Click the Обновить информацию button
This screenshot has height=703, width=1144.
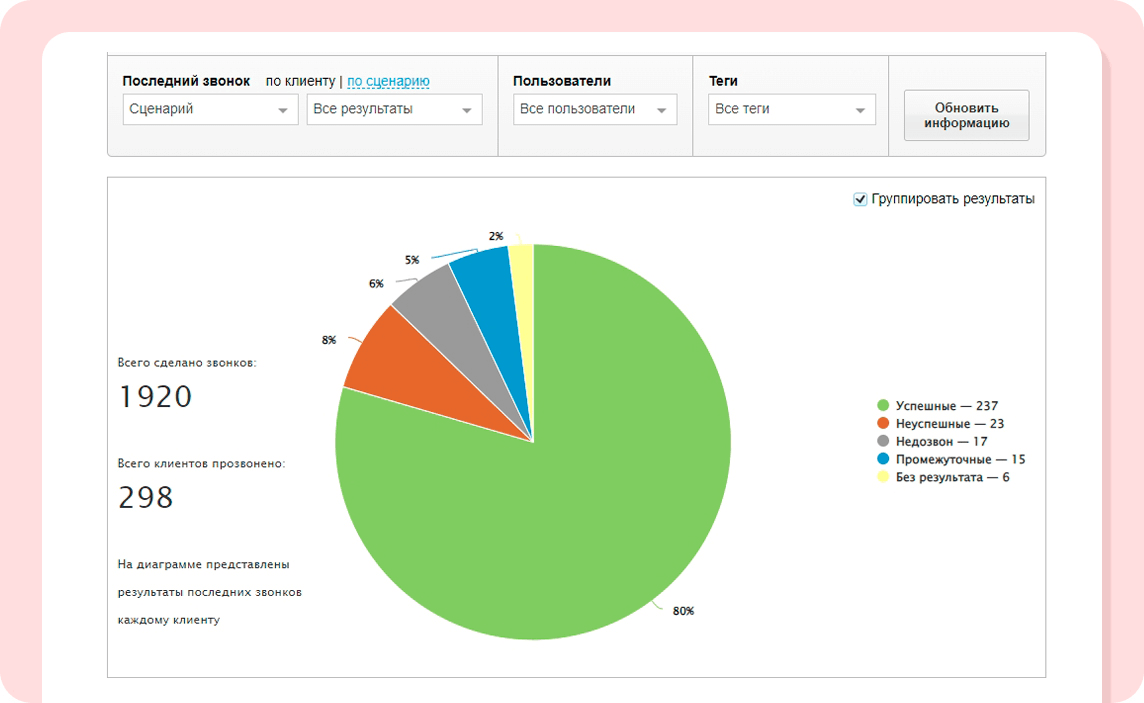click(966, 115)
